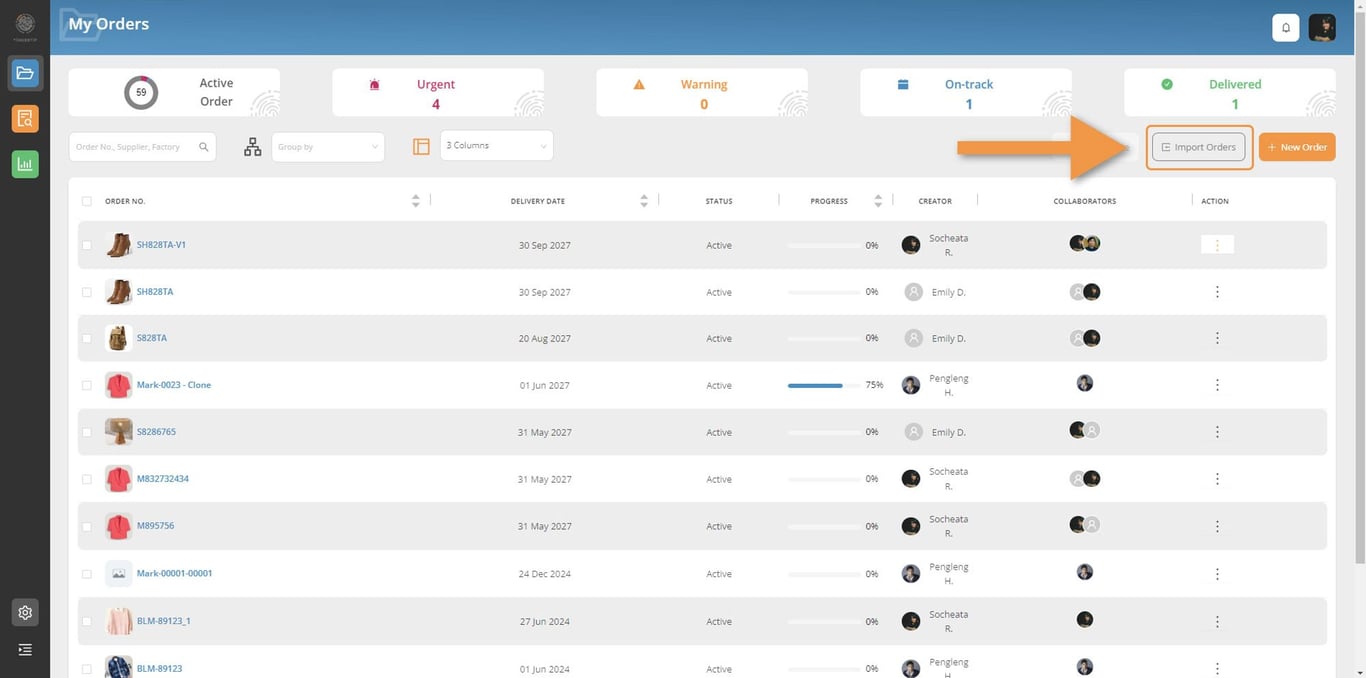Click the Import Orders button
The image size is (1366, 678).
pyautogui.click(x=1199, y=147)
